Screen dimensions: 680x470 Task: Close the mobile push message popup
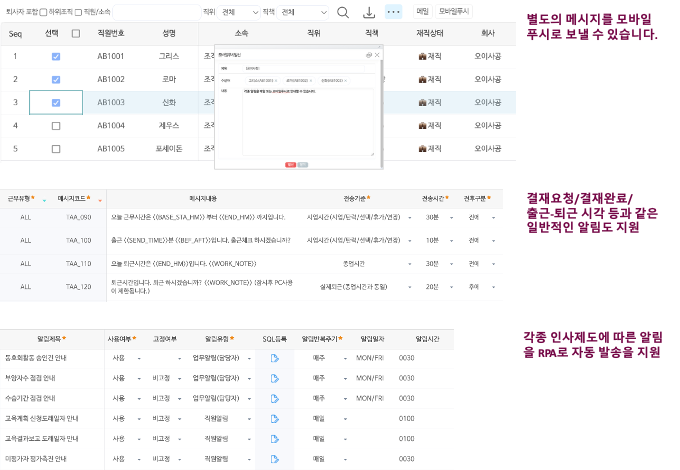[x=377, y=55]
